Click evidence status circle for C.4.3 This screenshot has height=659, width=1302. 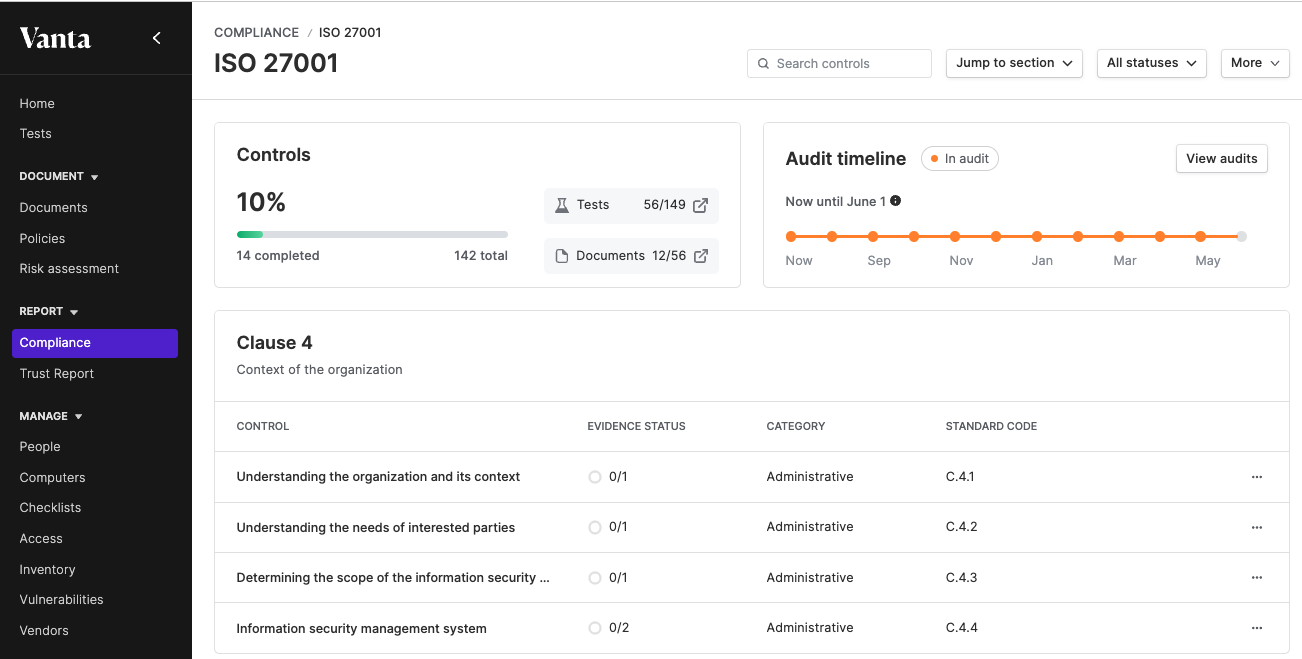pos(595,578)
